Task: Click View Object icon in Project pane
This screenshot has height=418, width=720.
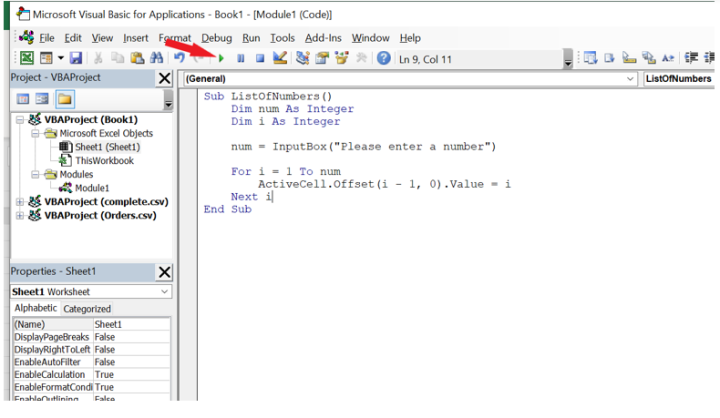Action: tap(42, 99)
